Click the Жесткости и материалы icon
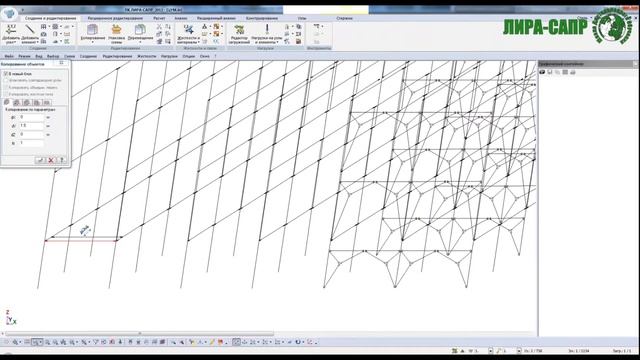Image resolution: width=640 pixels, height=360 pixels. tap(189, 29)
